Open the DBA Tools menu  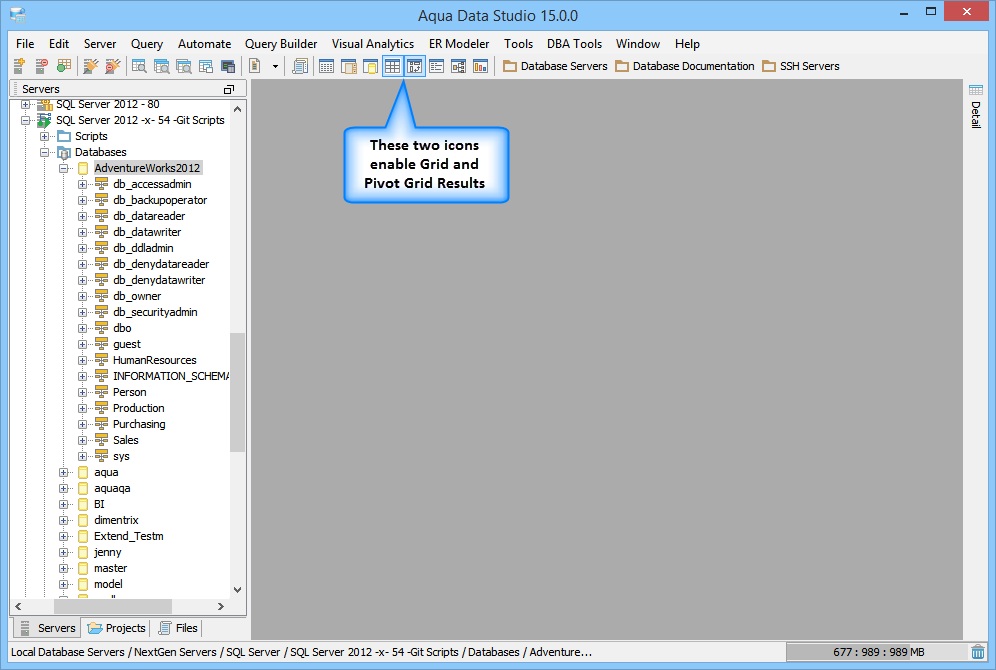574,44
